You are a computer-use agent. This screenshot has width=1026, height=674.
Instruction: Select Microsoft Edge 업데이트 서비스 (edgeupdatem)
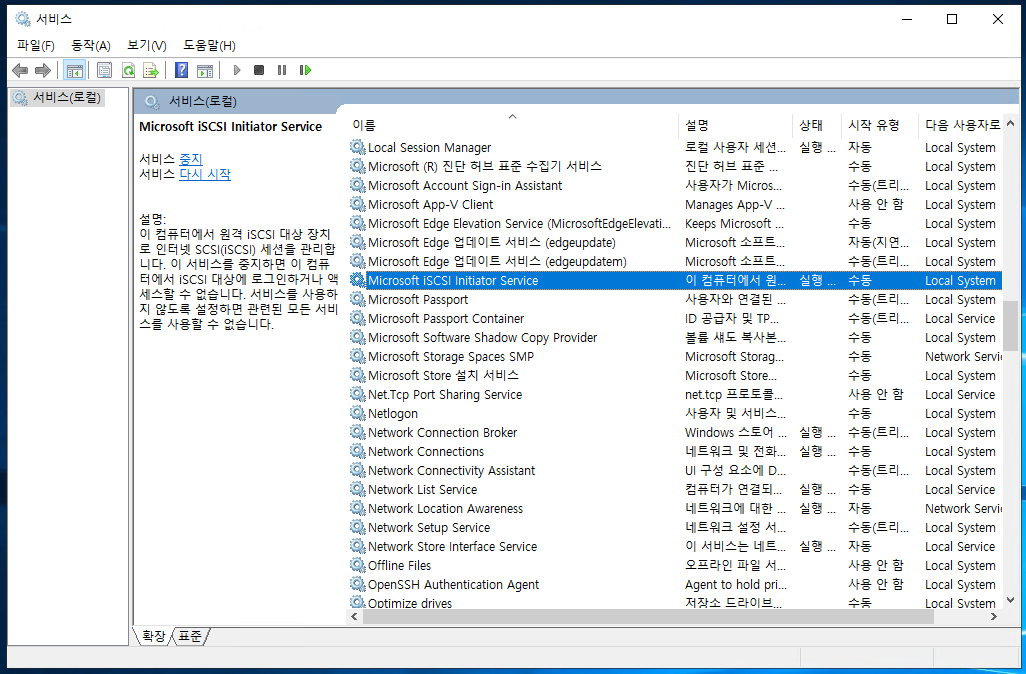675,261
